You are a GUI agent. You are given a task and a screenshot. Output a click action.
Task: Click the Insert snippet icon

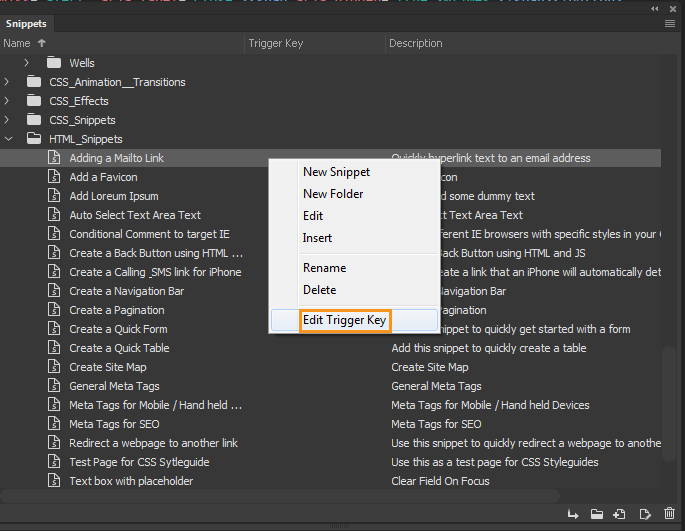[x=573, y=514]
